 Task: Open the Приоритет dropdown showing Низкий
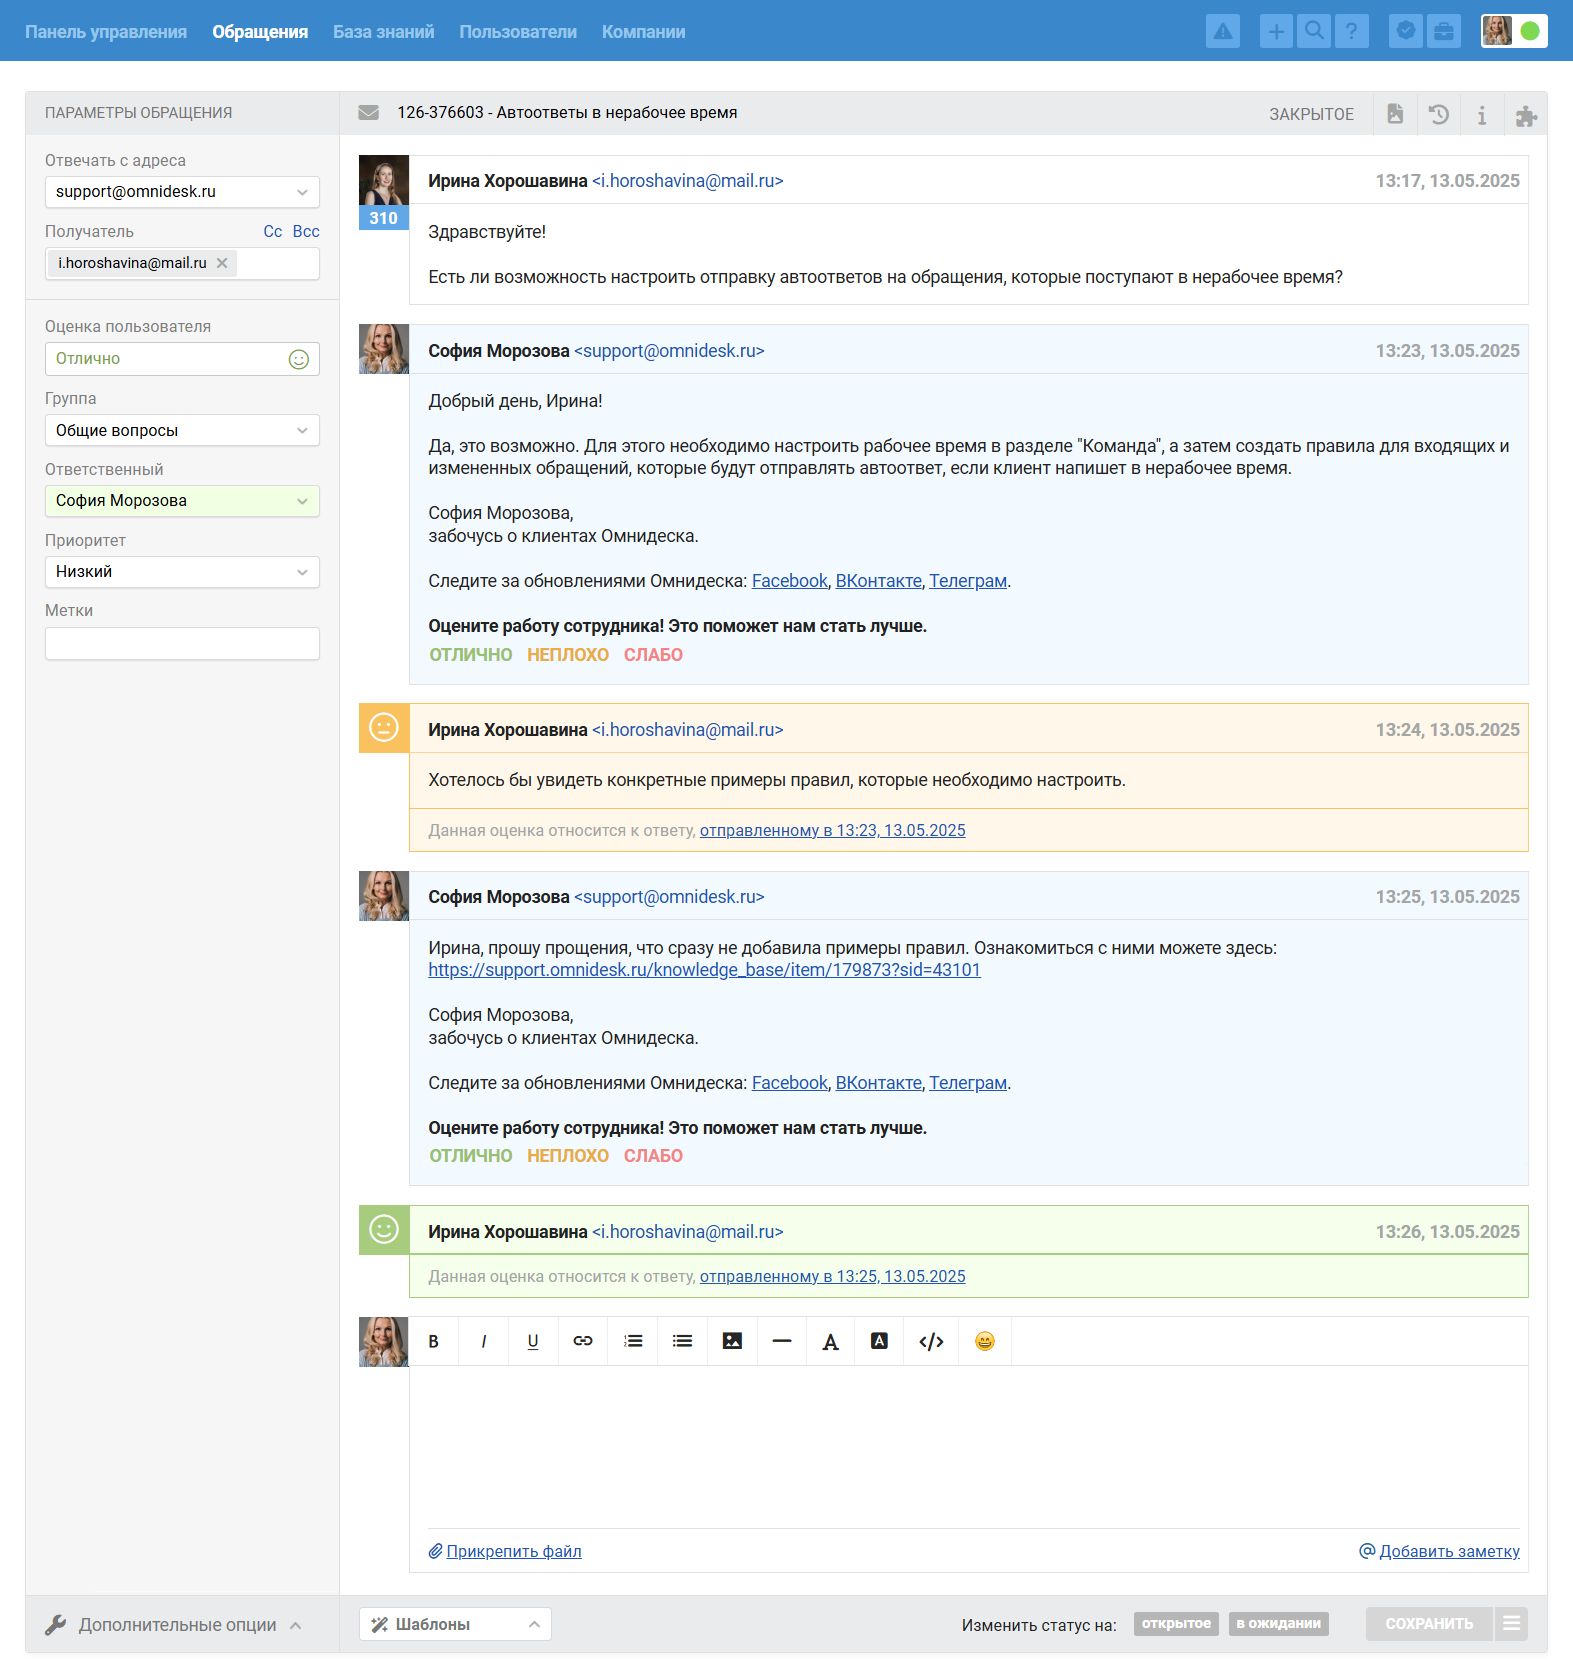tap(182, 572)
